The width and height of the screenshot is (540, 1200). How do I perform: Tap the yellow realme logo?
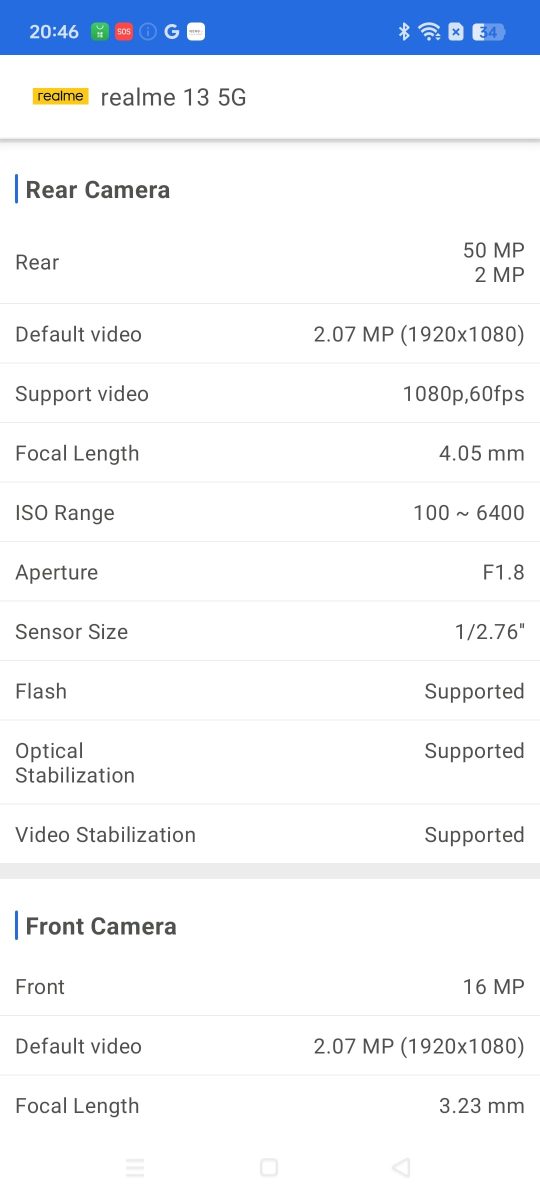click(60, 97)
